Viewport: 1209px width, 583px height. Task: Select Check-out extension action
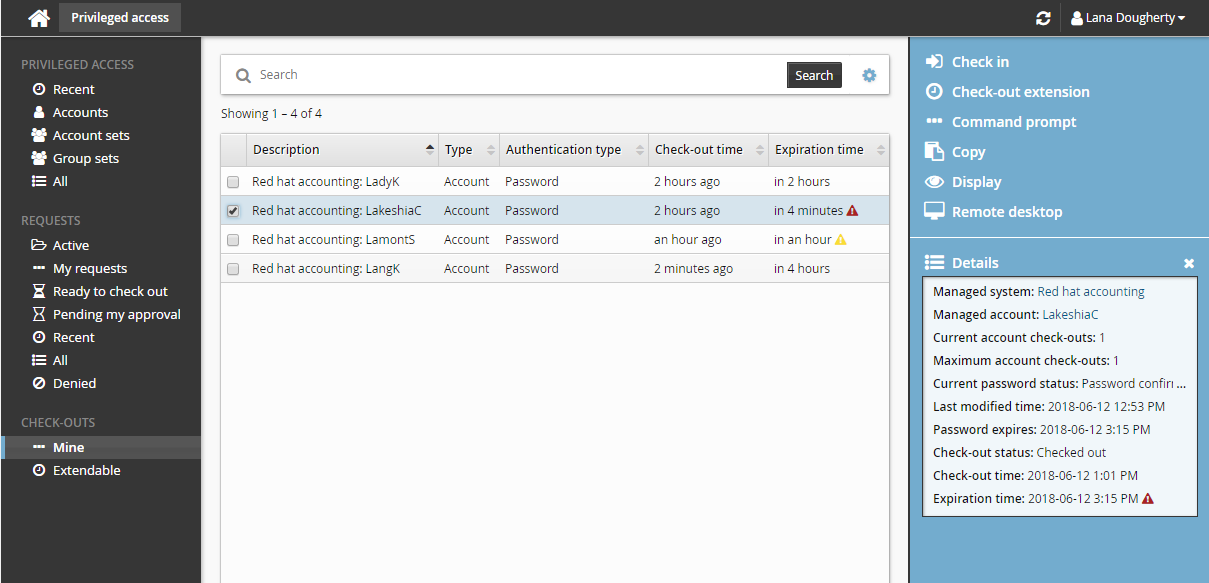click(x=1019, y=92)
